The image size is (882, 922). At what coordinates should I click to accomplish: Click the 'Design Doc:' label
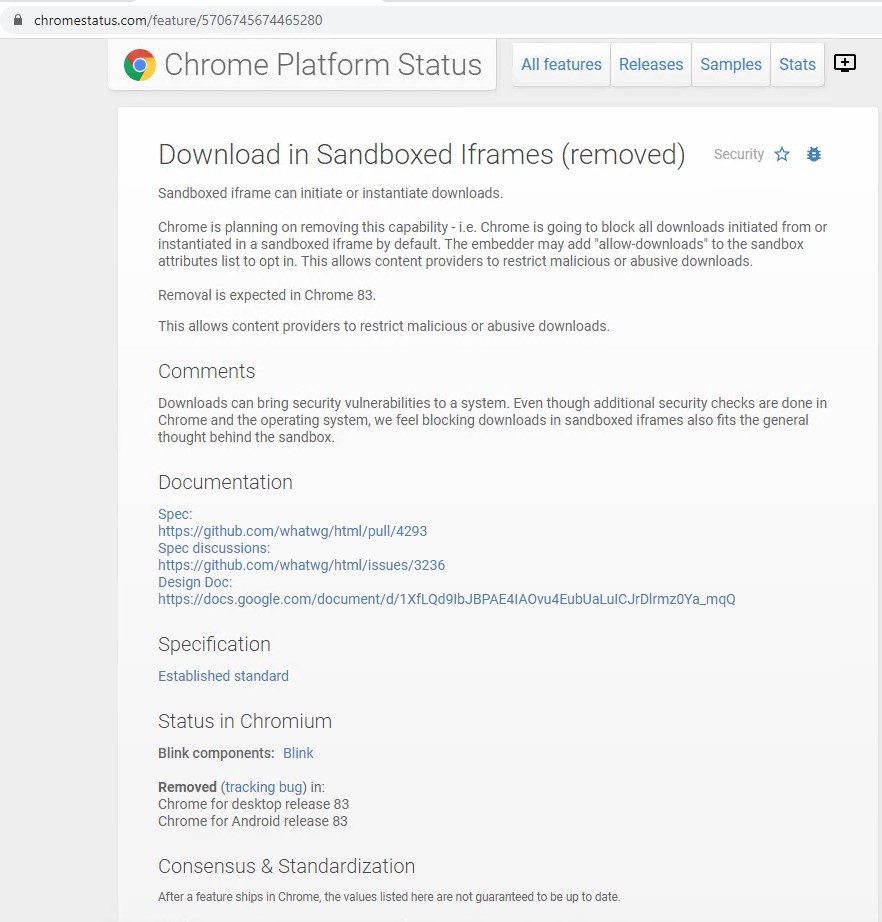pyautogui.click(x=195, y=582)
